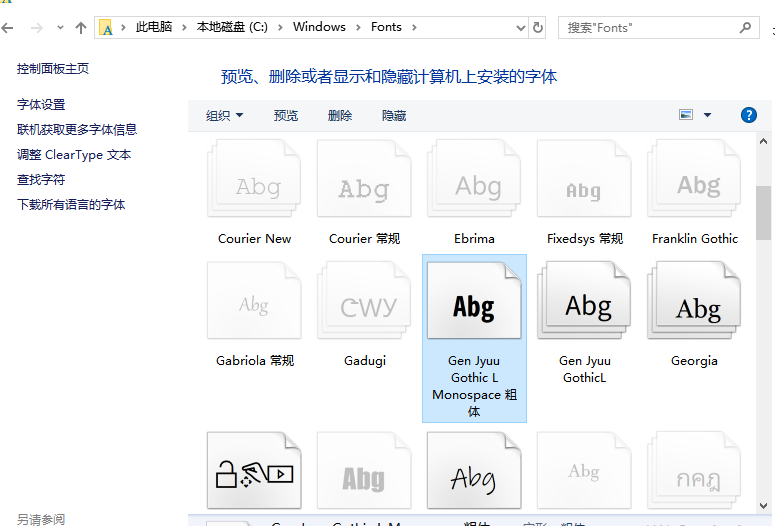
Task: Click the search magnifier icon
Action: click(x=745, y=28)
